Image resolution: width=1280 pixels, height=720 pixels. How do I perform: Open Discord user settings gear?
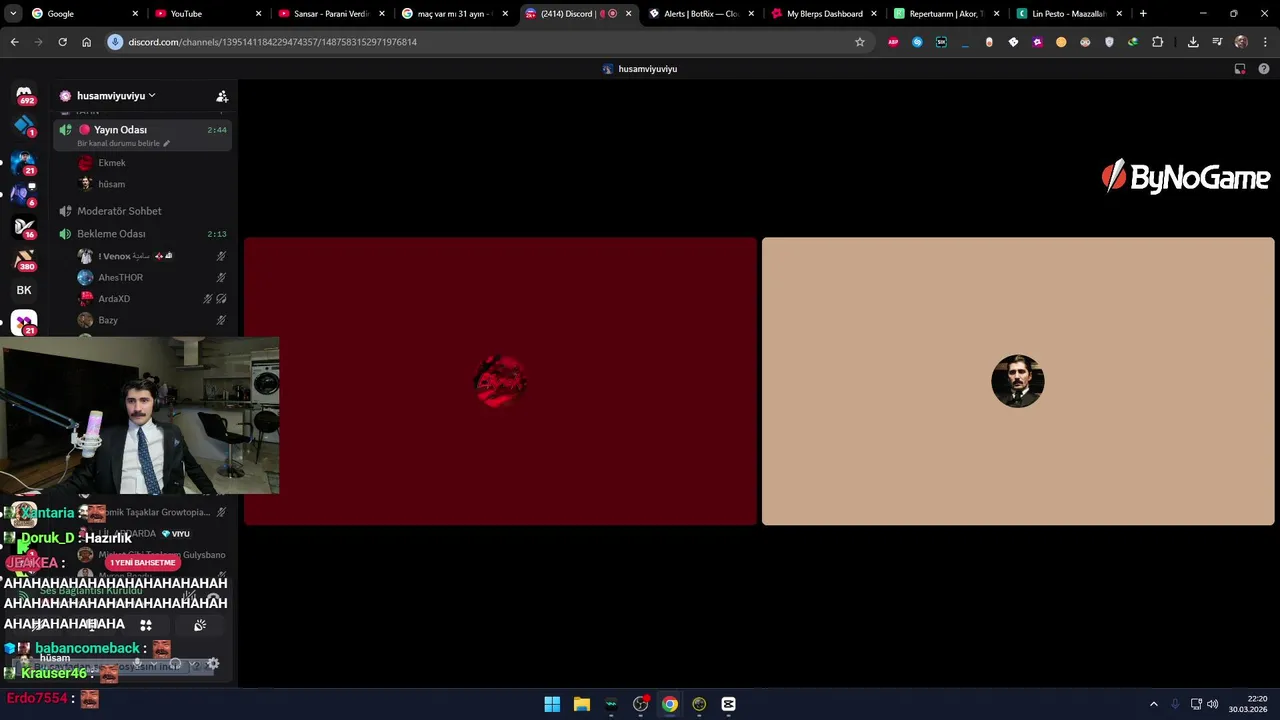212,663
